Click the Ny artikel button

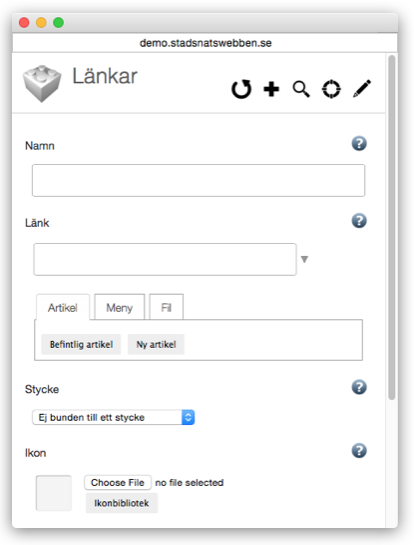[156, 344]
